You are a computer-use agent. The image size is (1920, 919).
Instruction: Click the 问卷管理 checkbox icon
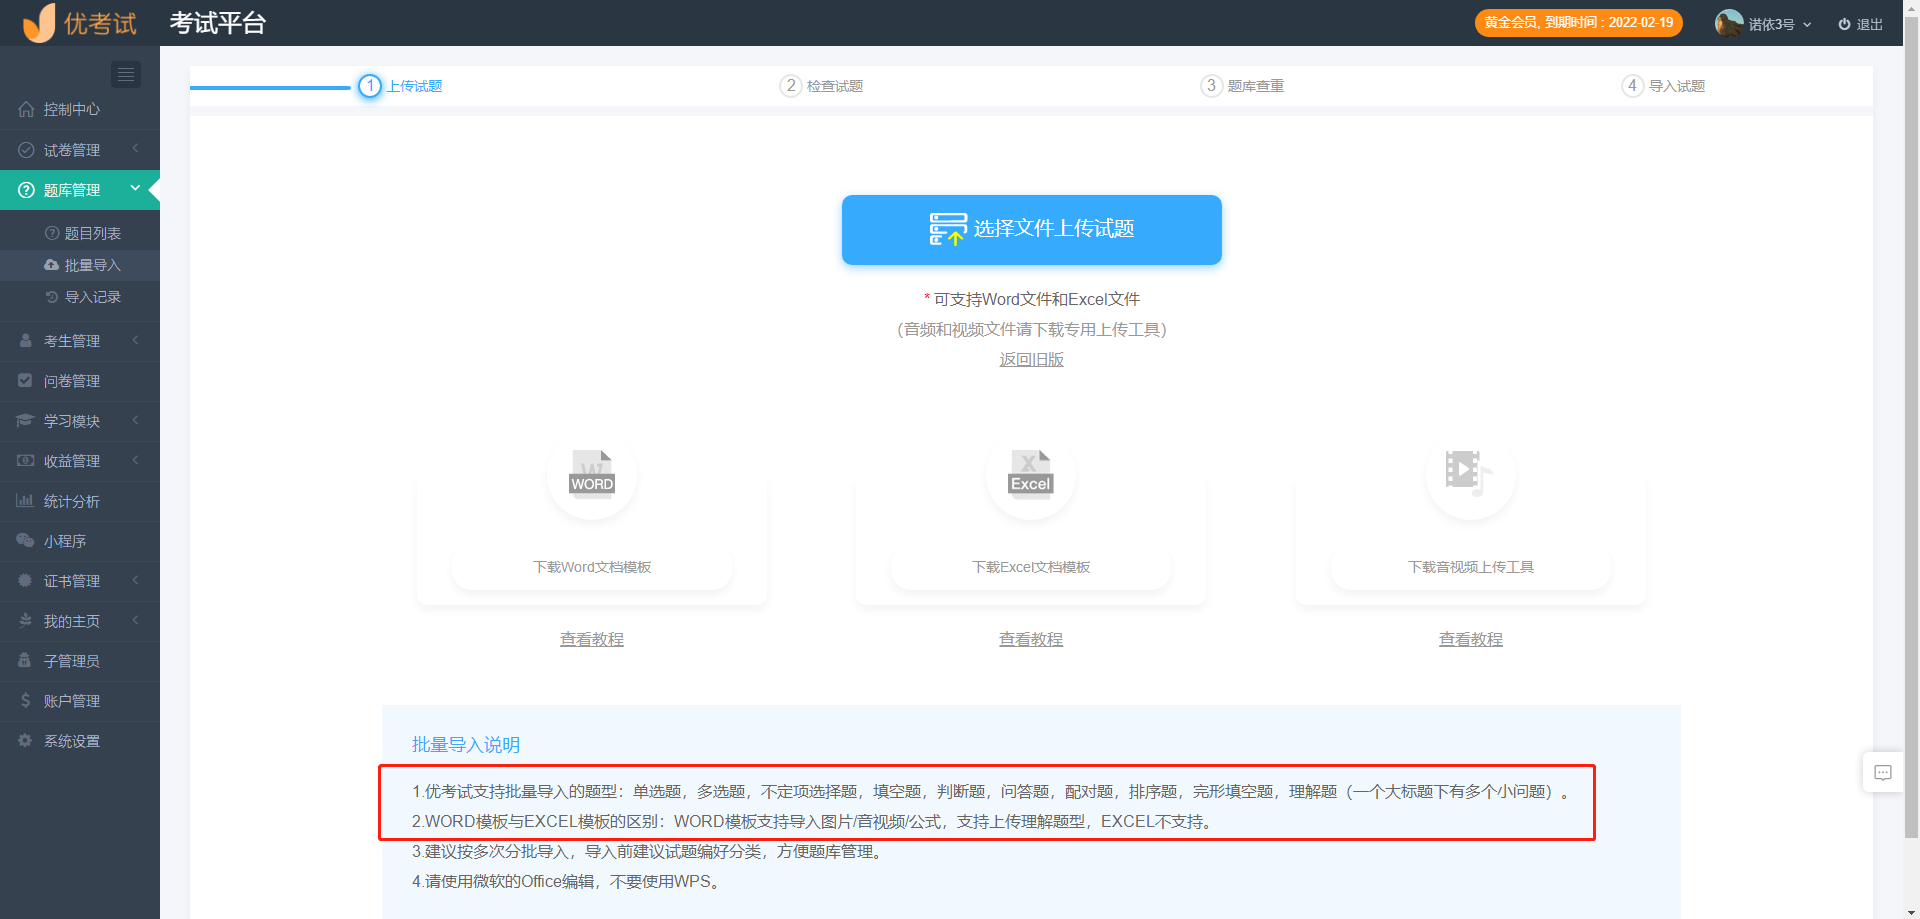(x=25, y=381)
